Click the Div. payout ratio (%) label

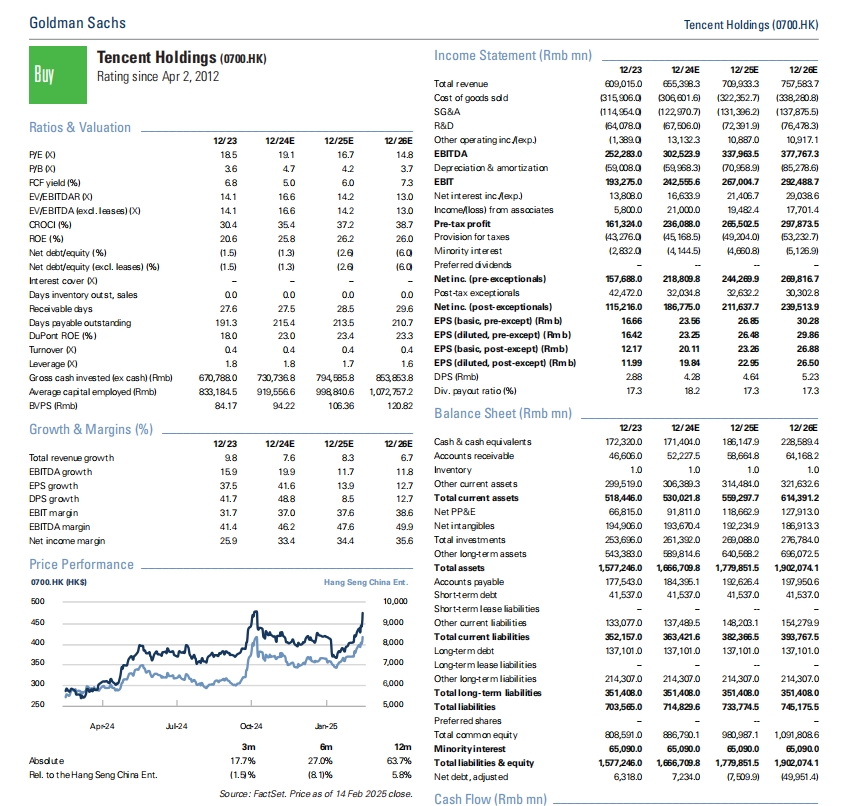[x=475, y=391]
